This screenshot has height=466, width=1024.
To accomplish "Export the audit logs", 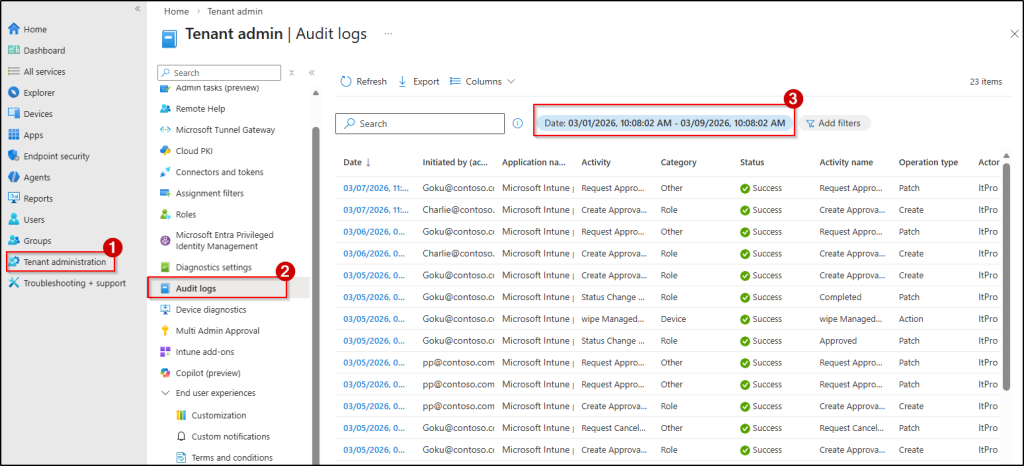I will (419, 82).
